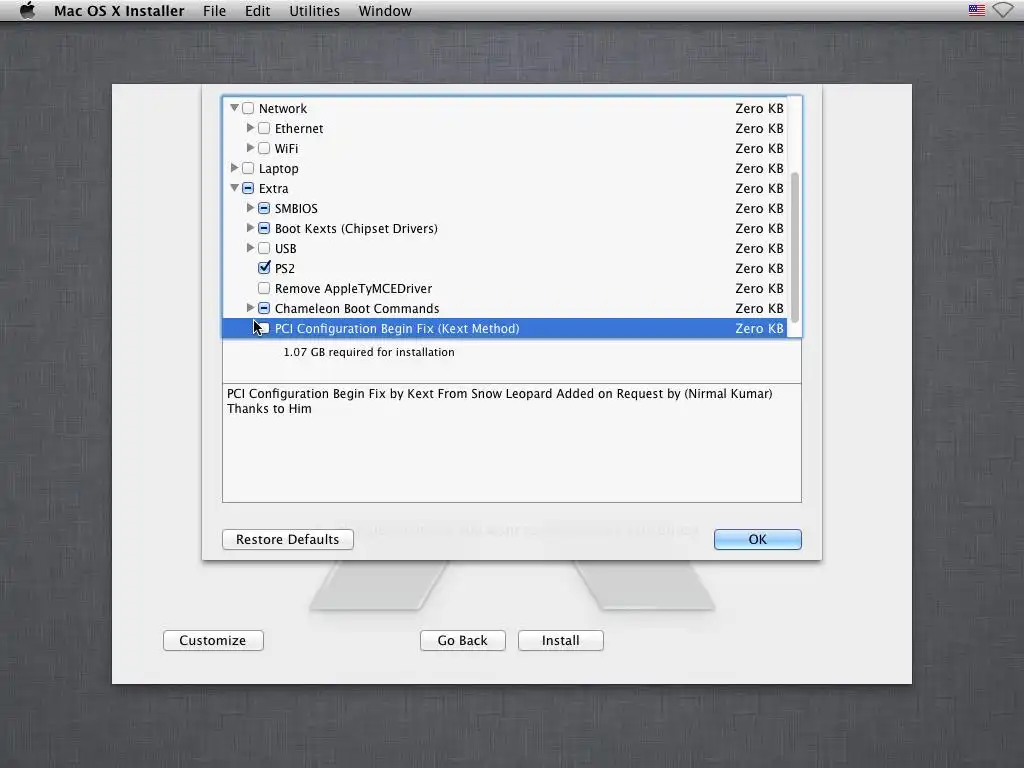Toggle the SMBIOS checkbox

pyautogui.click(x=264, y=208)
